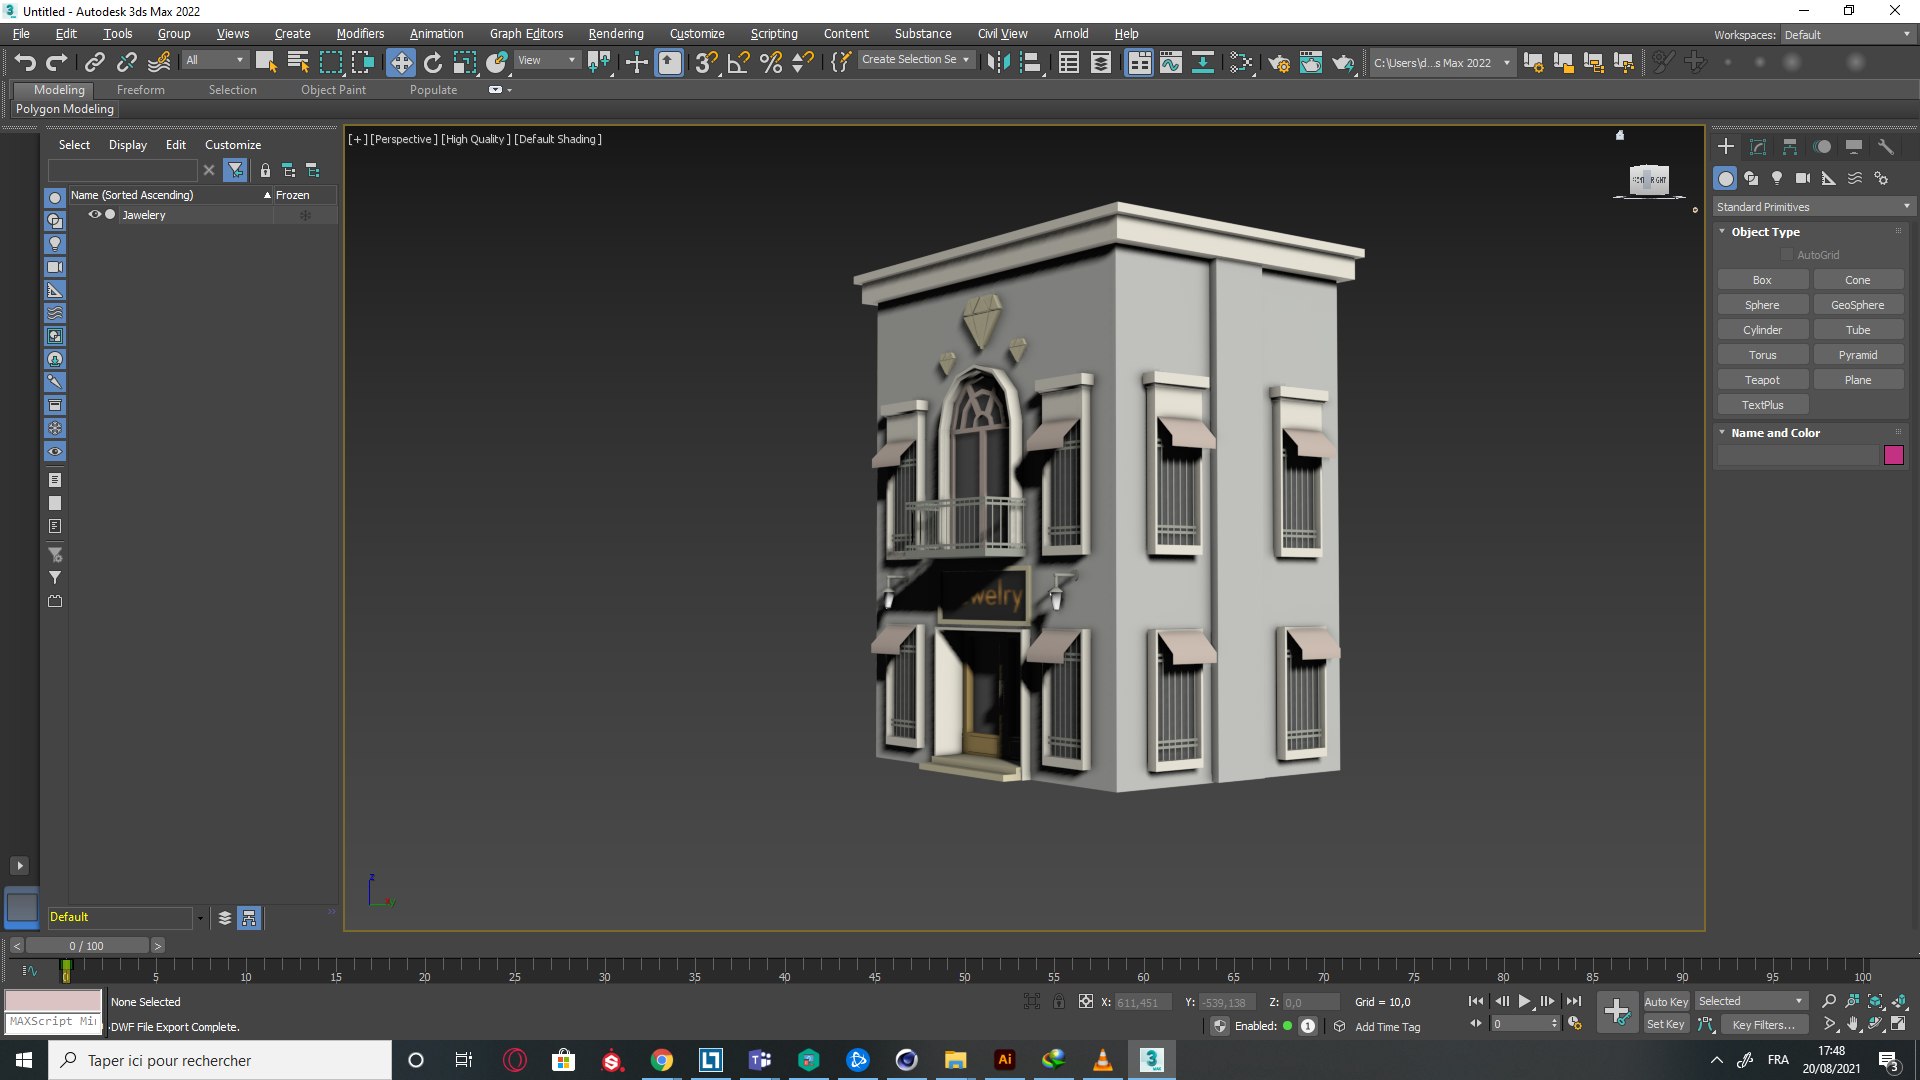Open the Utilities wrench panel icon
This screenshot has height=1080, width=1920.
coord(1886,147)
